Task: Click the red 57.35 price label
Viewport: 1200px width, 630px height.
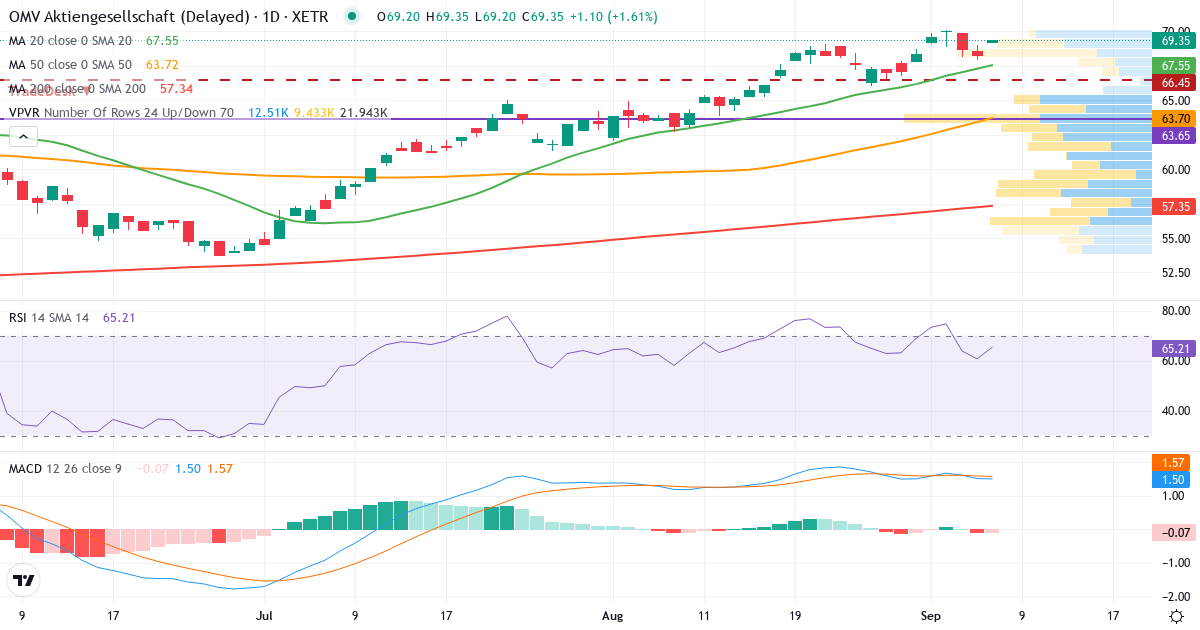Action: pos(1175,206)
